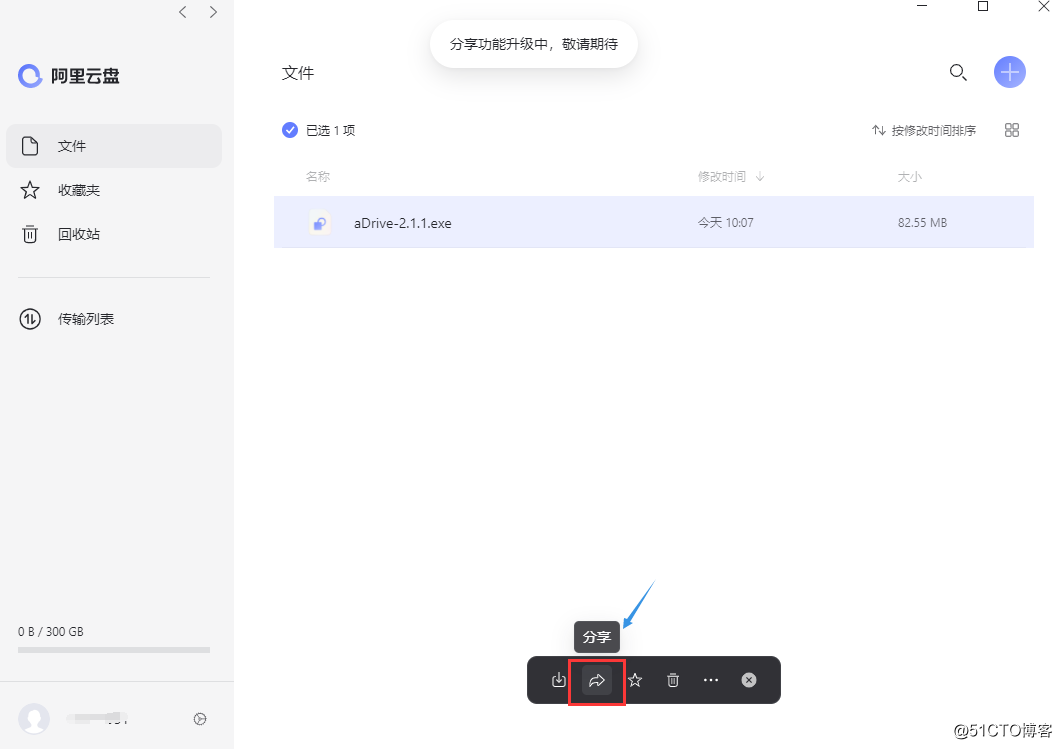Viewport: 1062px width, 749px height.
Task: Navigate forward with the right chevron
Action: point(213,12)
